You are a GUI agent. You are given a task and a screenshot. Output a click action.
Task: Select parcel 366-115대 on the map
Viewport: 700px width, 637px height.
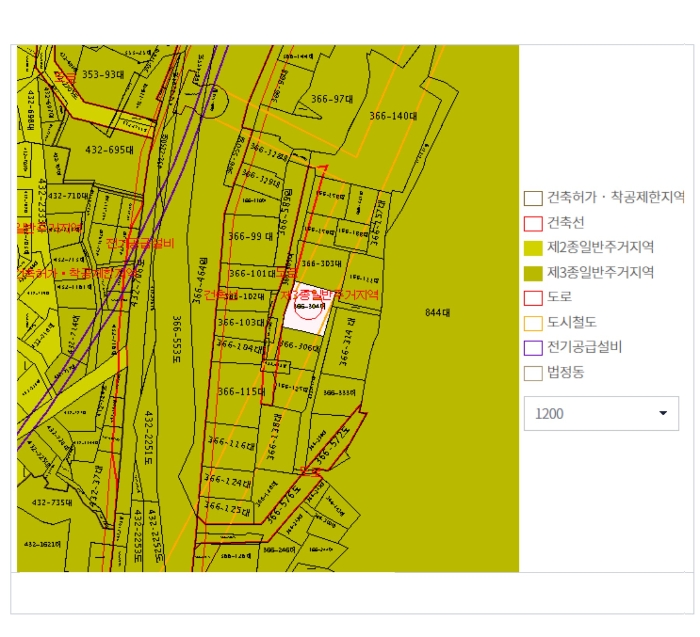(240, 391)
